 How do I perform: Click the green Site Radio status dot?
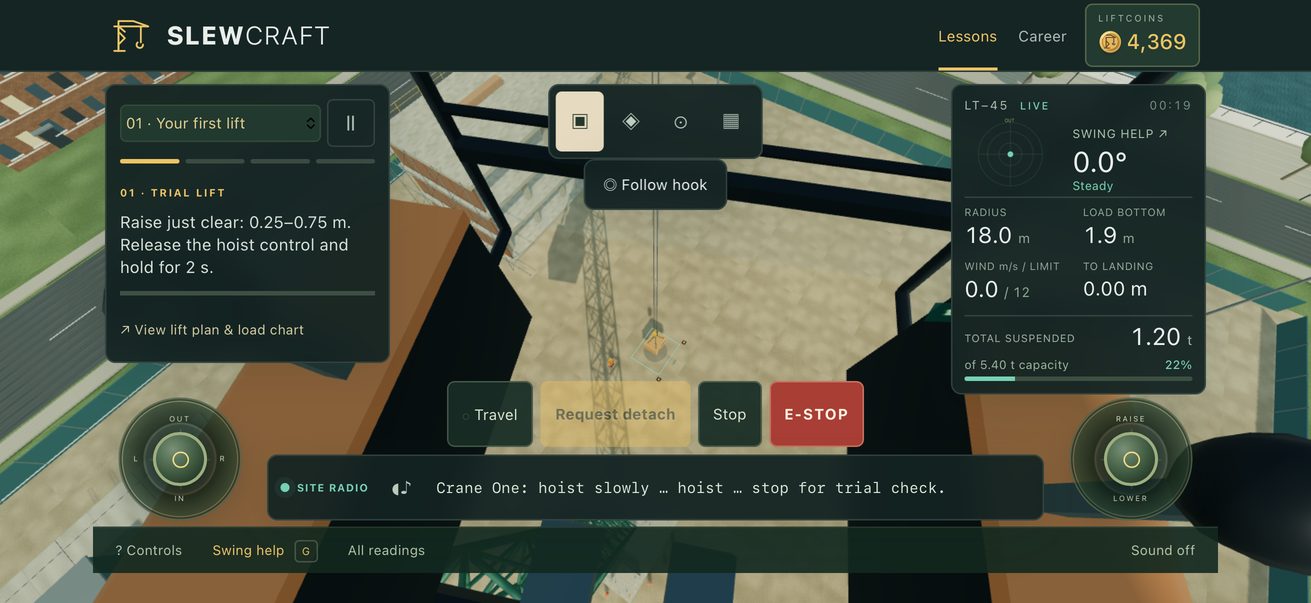(285, 488)
